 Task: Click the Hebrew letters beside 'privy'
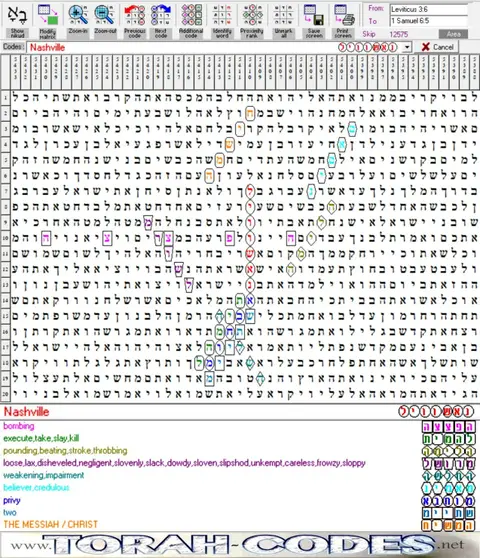449,501
